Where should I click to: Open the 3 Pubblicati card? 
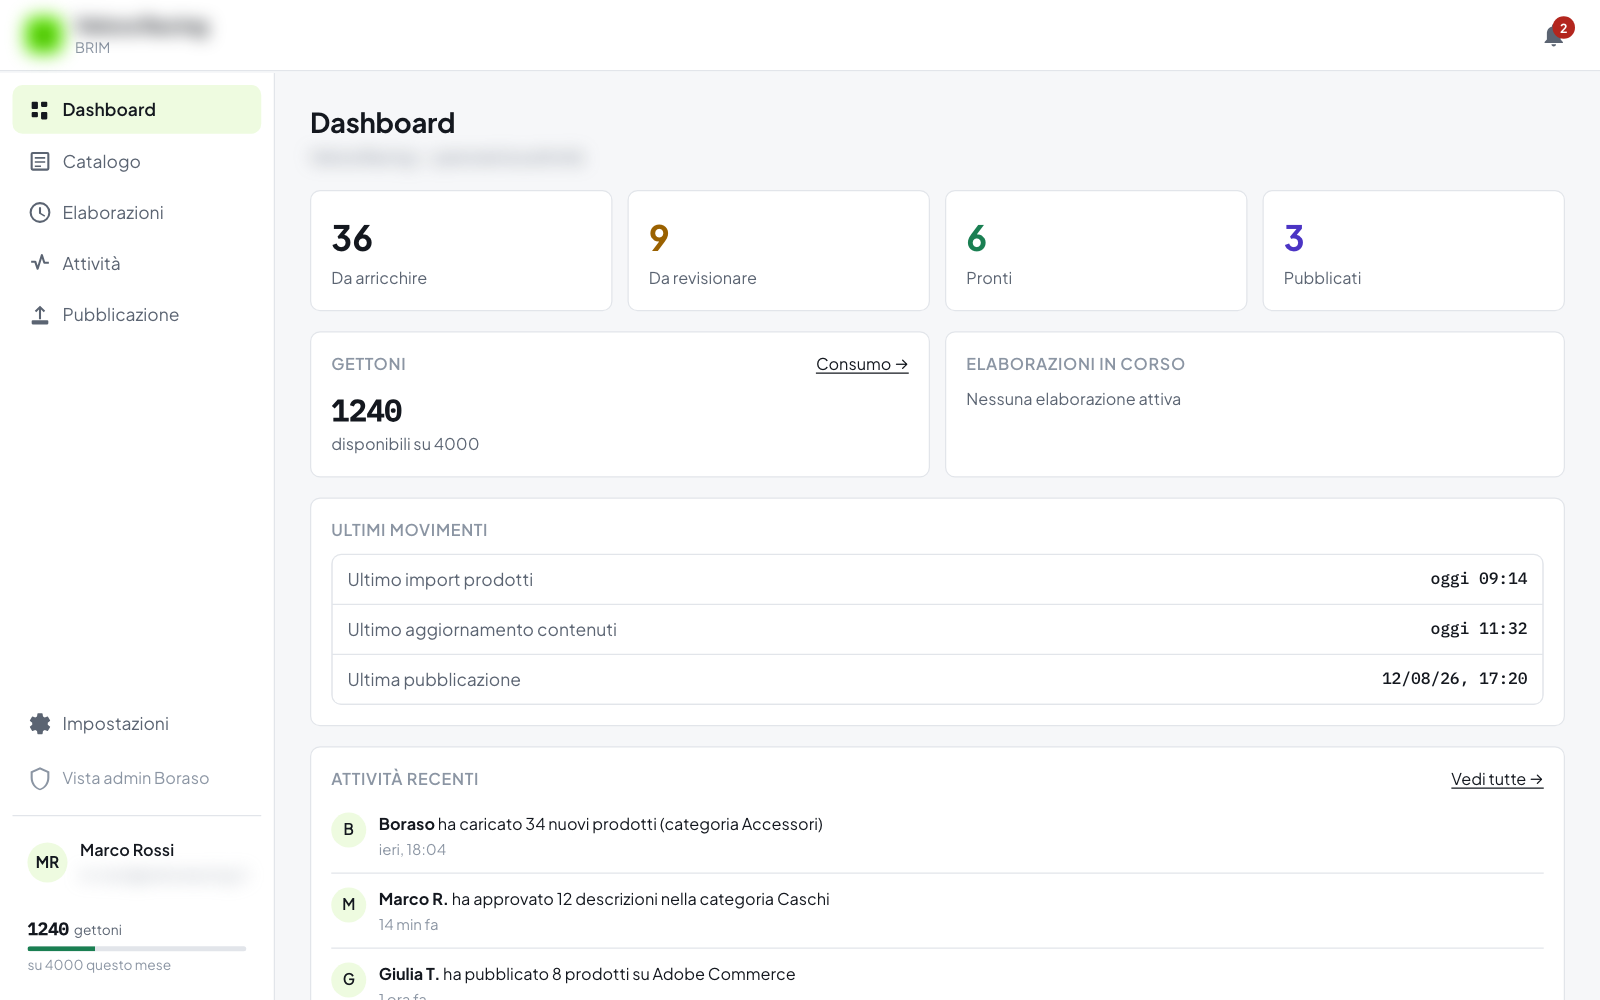click(x=1414, y=251)
